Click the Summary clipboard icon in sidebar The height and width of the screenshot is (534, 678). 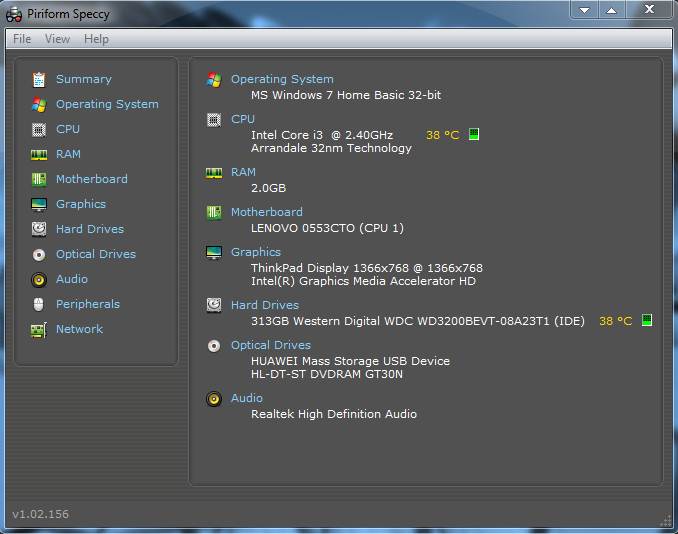coord(39,80)
